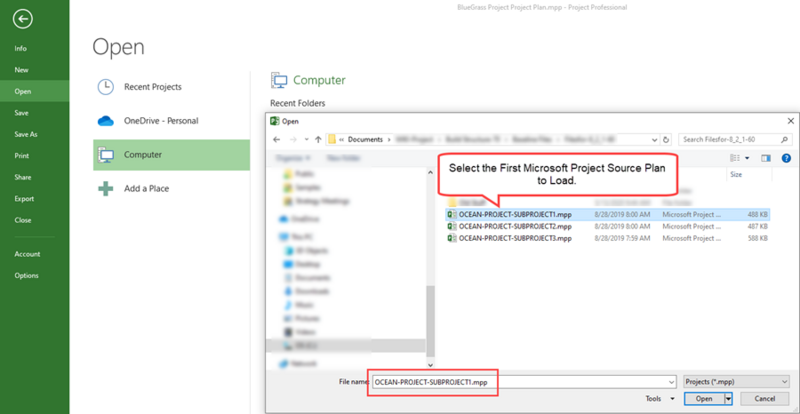Click the File name input field

523,382
